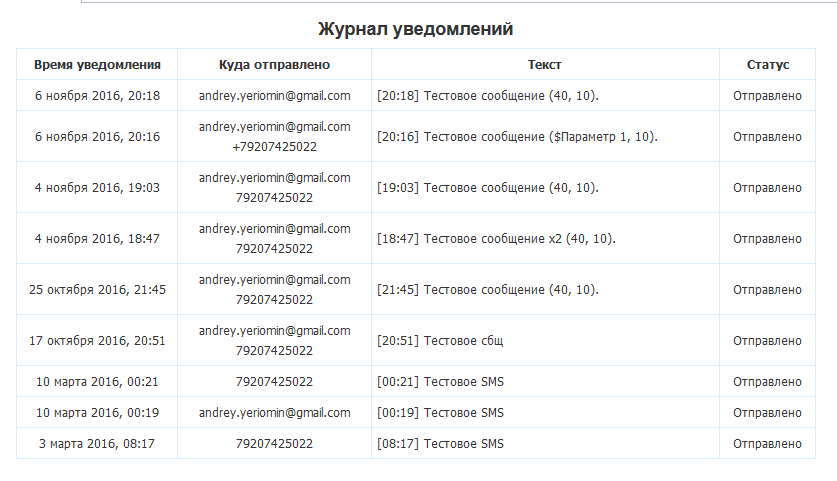Click the +79207425022 phone number
Image resolution: width=837 pixels, height=481 pixels.
(274, 147)
